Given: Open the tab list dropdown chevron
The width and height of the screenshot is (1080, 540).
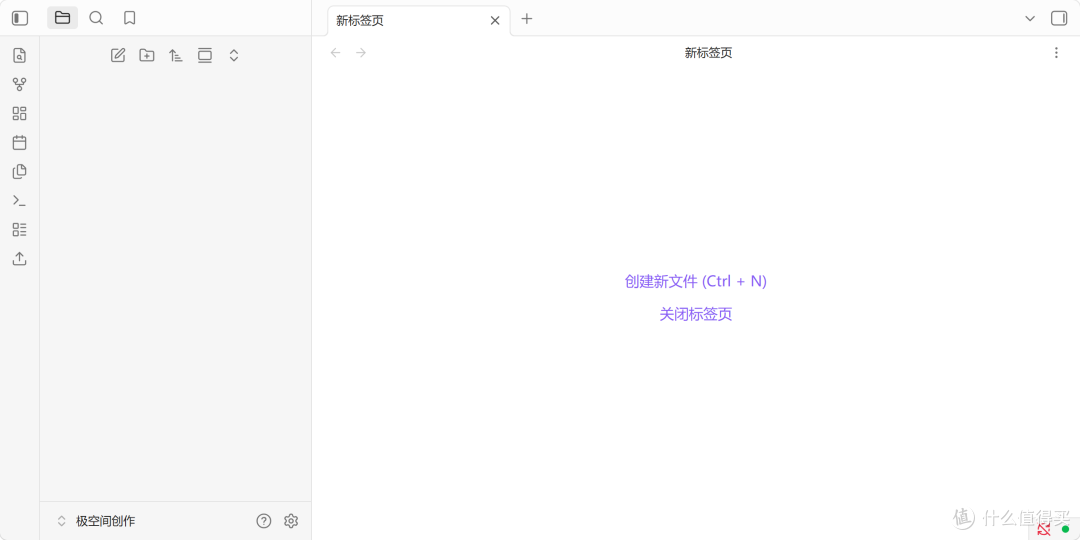Looking at the screenshot, I should 1030,19.
